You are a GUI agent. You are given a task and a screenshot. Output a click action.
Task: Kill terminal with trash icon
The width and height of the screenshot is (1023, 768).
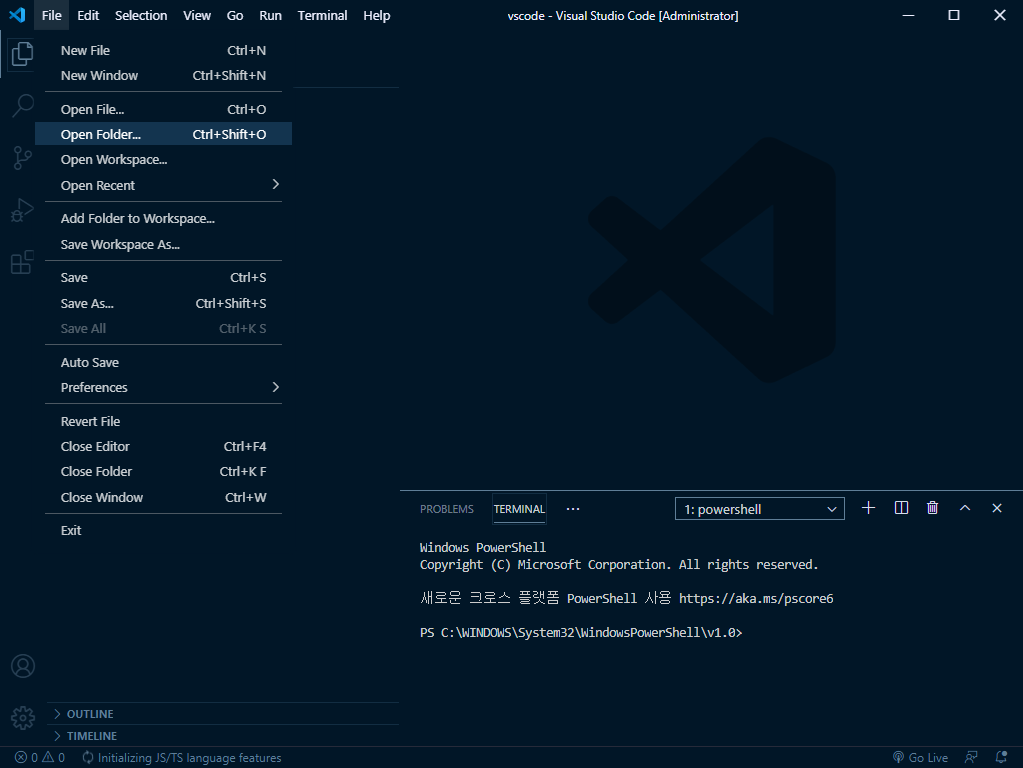932,508
